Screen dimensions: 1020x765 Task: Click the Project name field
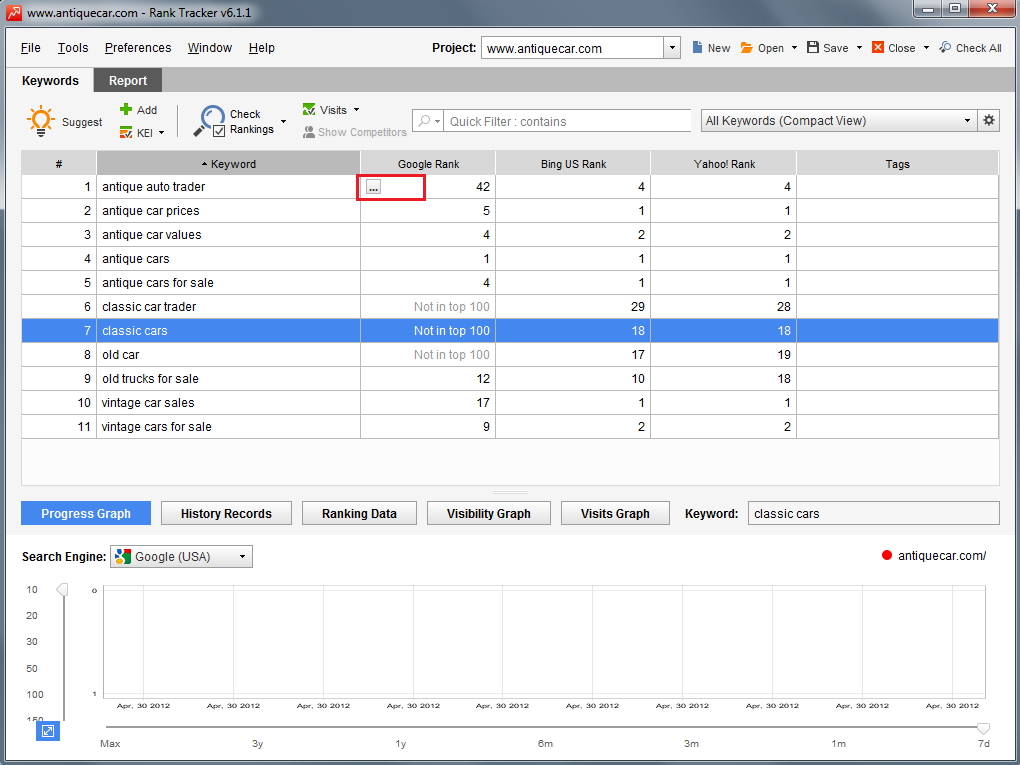point(572,47)
